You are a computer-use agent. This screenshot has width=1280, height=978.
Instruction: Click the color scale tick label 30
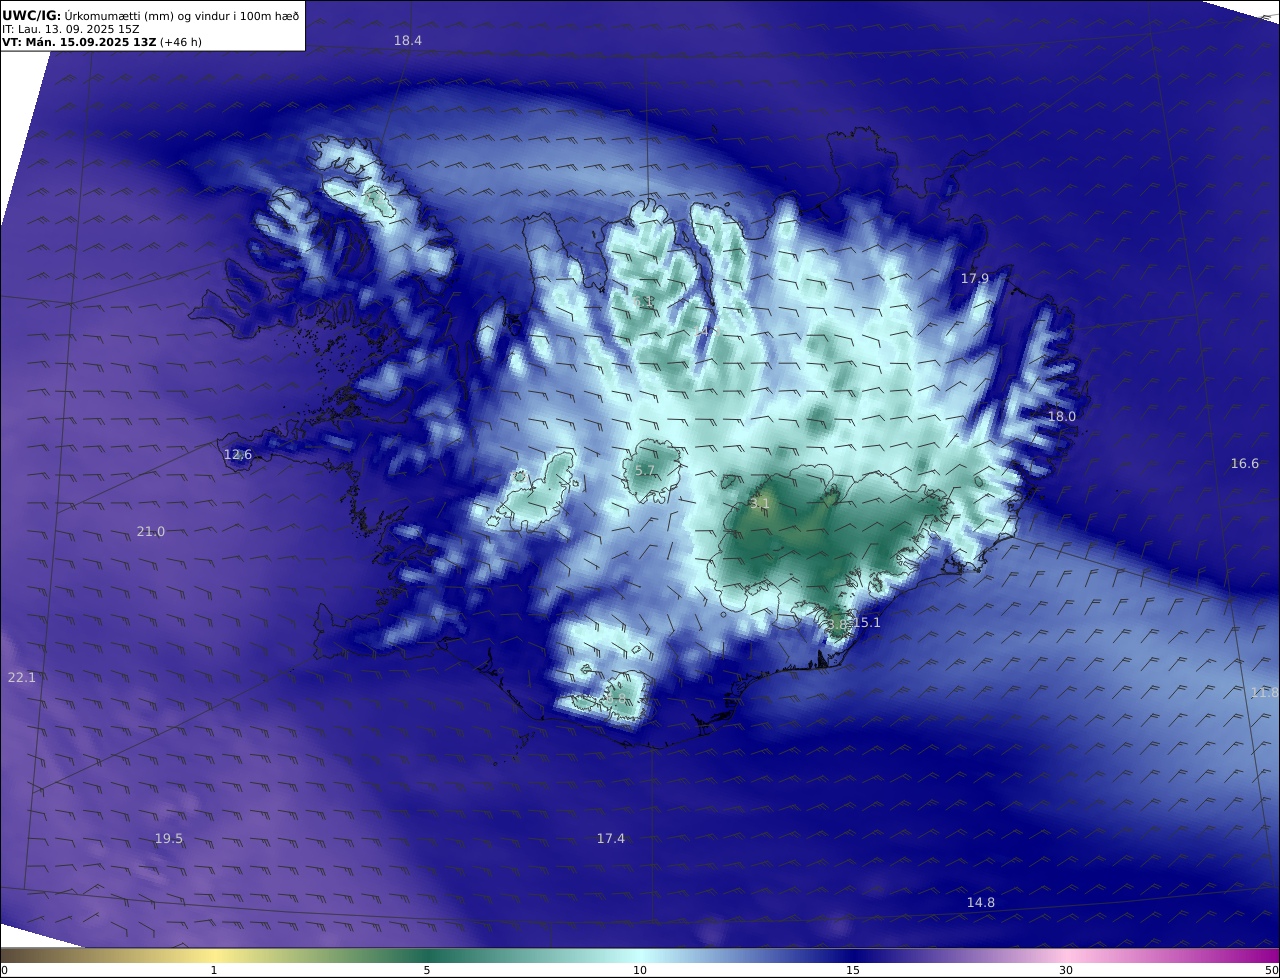pos(1066,970)
